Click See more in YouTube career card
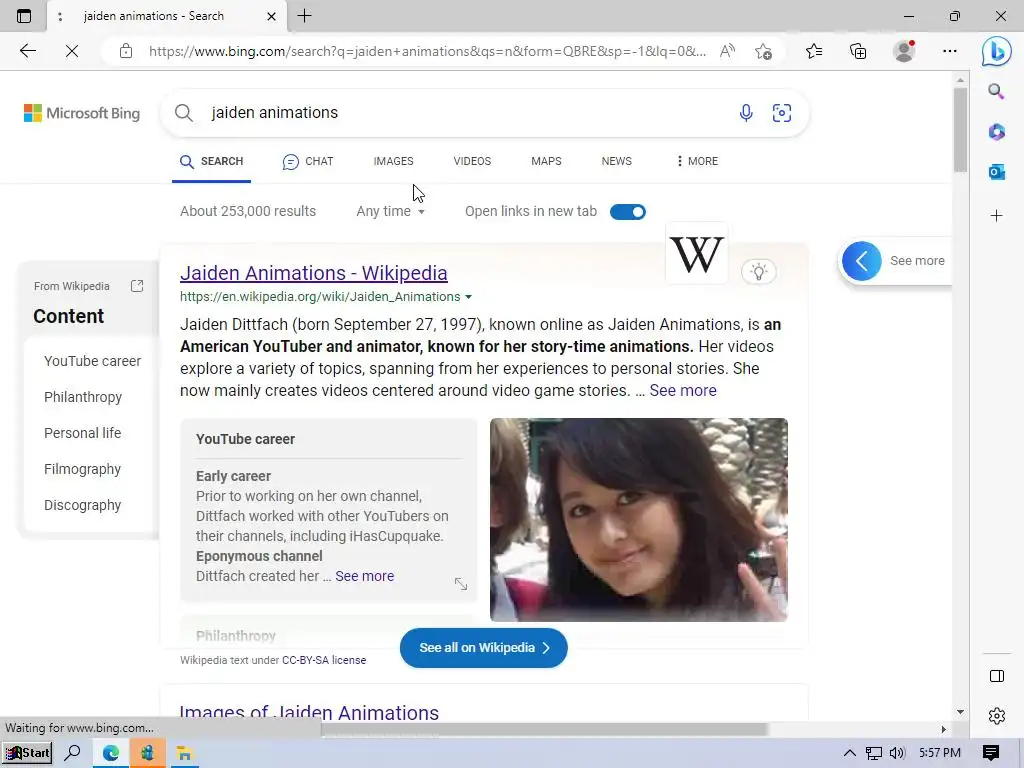Image resolution: width=1024 pixels, height=768 pixels. 364,576
